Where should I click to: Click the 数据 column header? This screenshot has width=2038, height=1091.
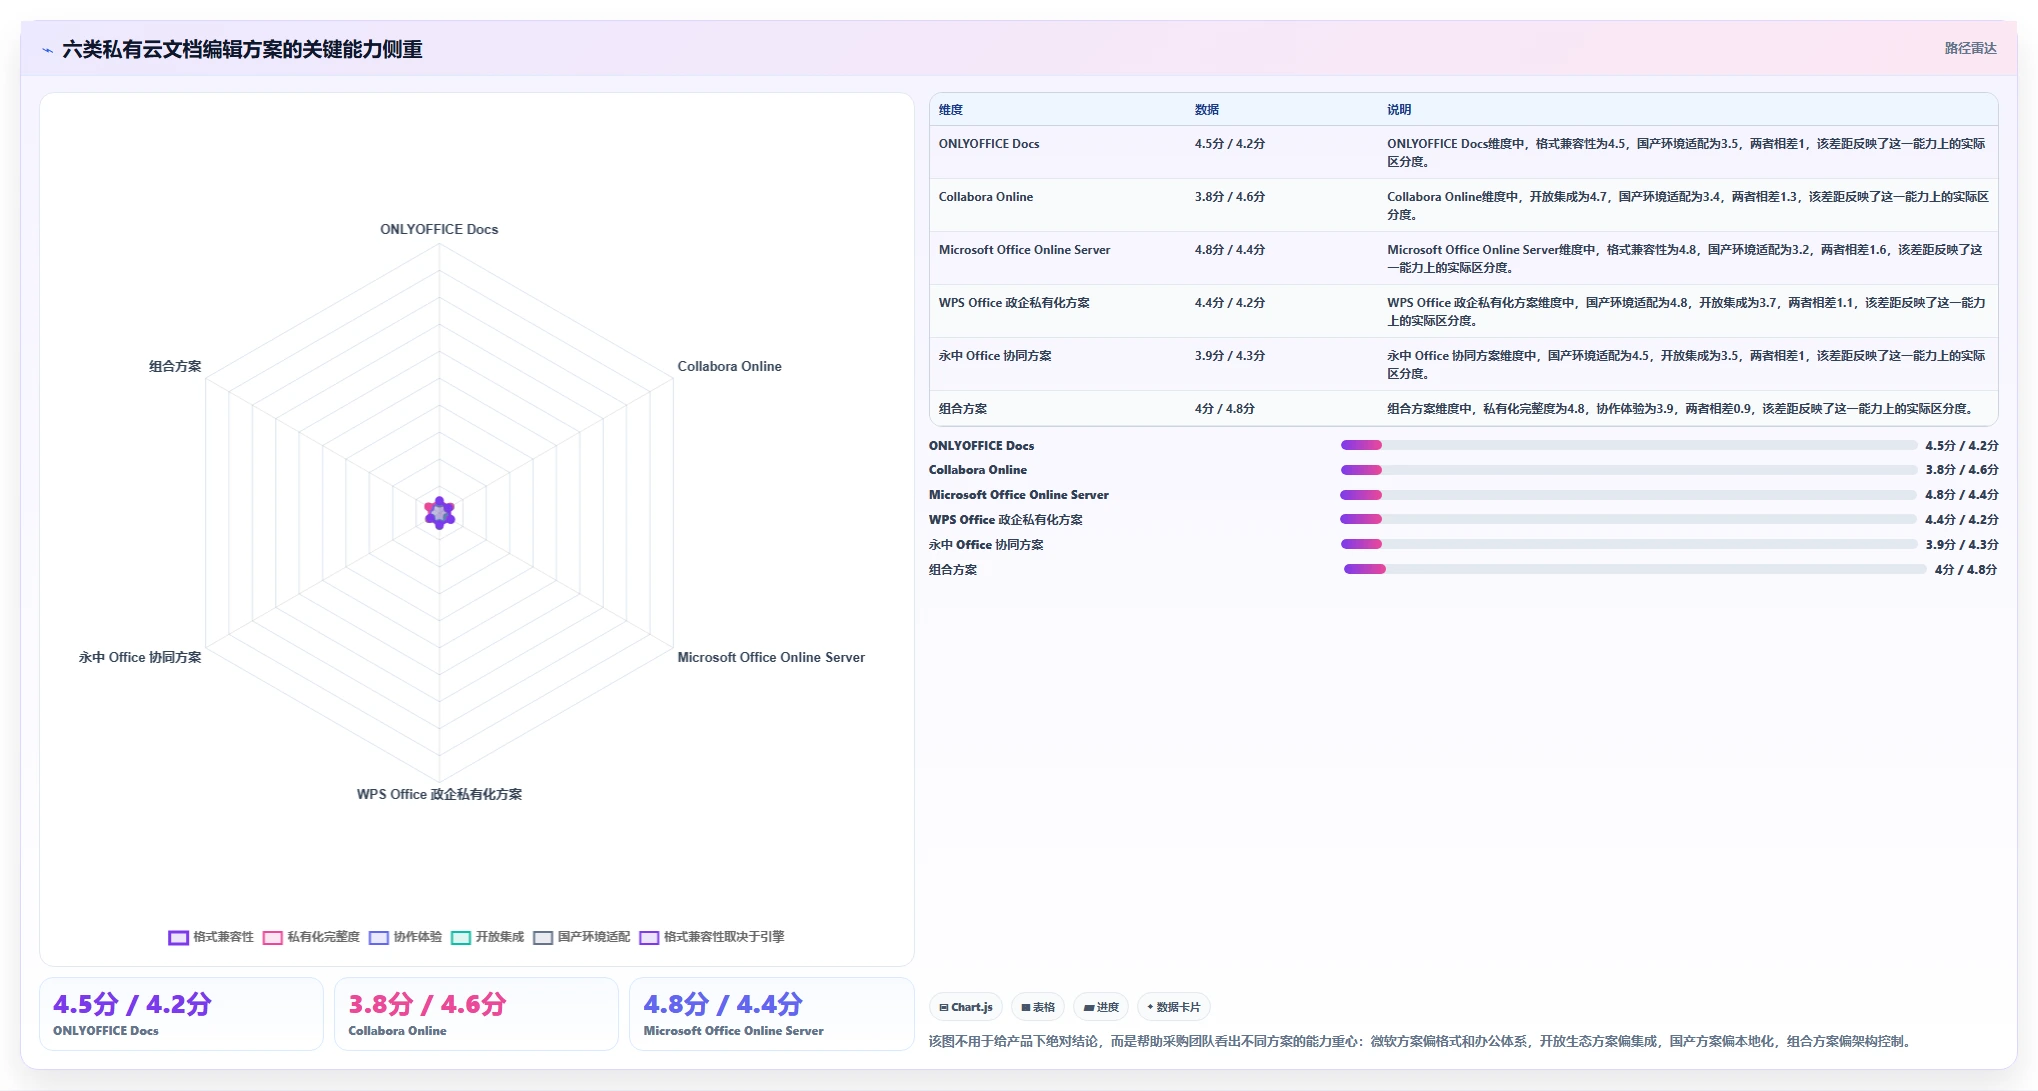click(1207, 110)
